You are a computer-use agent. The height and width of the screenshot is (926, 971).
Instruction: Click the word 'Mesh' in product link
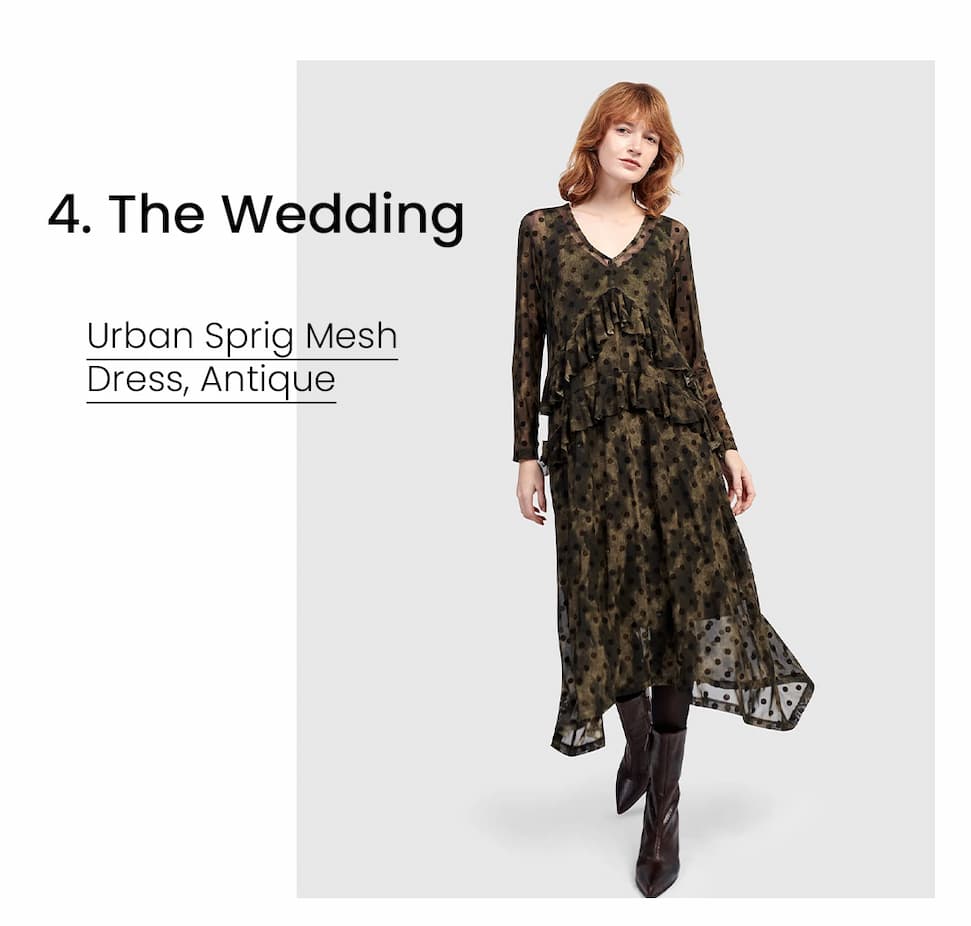pyautogui.click(x=351, y=336)
